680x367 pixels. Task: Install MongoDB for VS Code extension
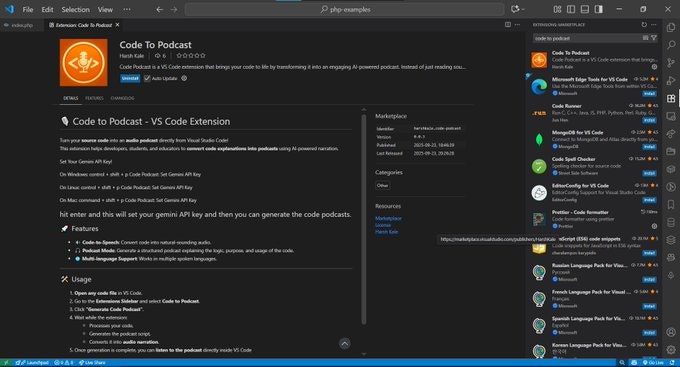click(649, 147)
